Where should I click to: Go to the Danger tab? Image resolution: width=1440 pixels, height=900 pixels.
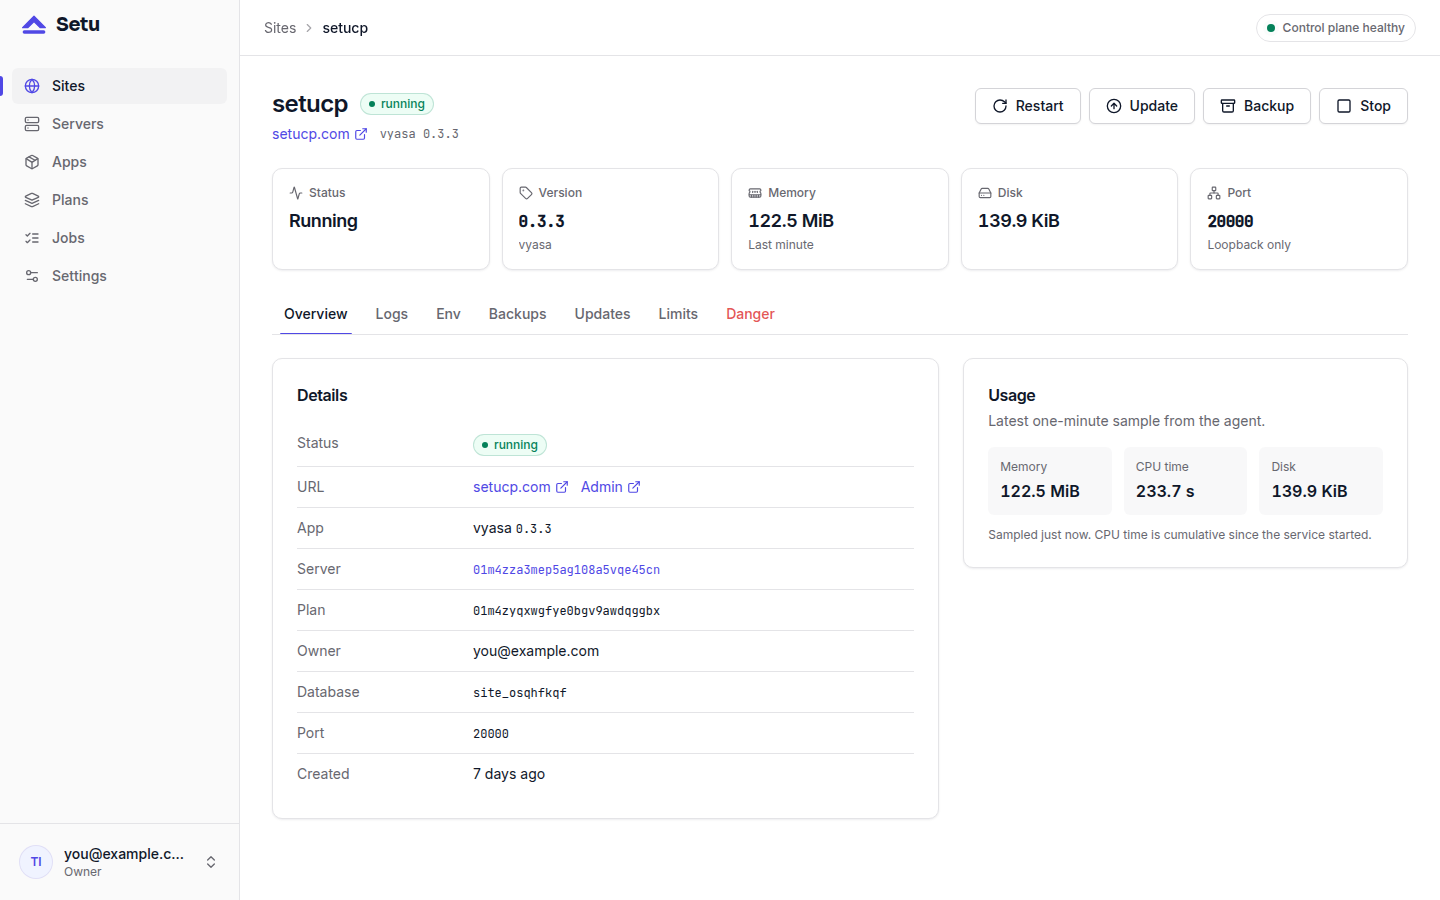click(750, 314)
